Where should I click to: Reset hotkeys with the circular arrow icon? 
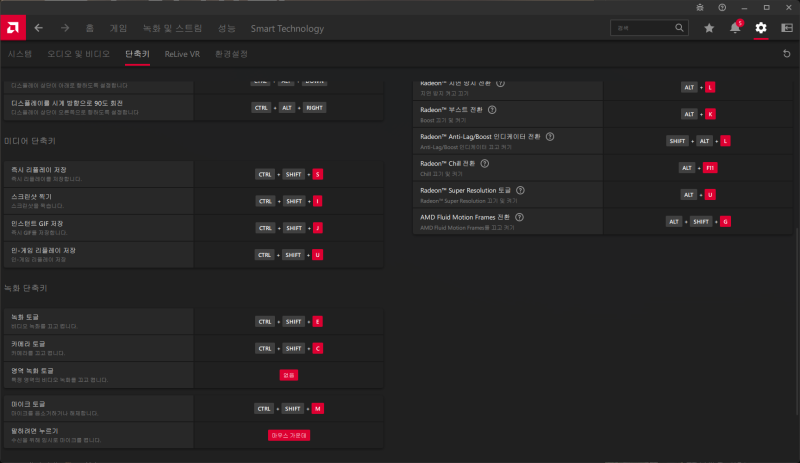click(787, 54)
